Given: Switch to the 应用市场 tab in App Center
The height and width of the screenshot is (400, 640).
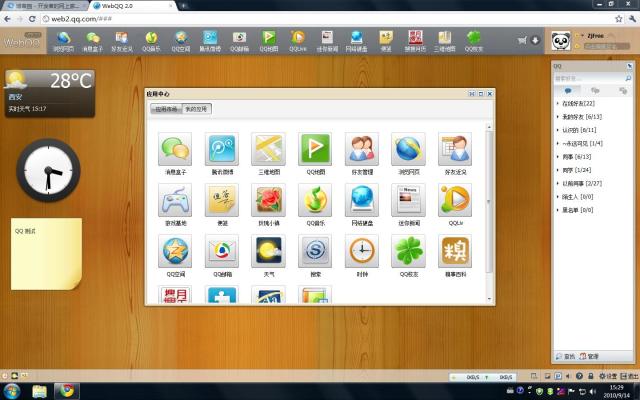Looking at the screenshot, I should 166,109.
